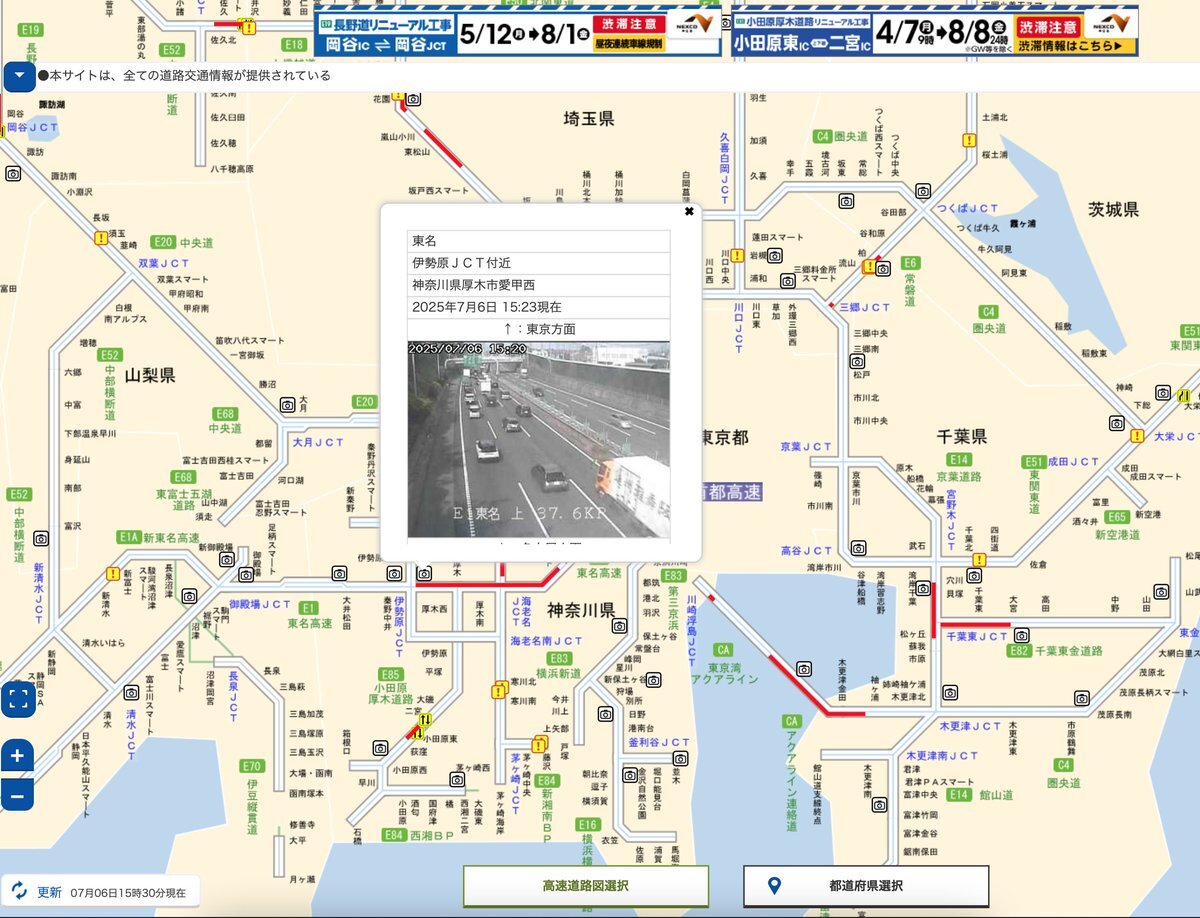The width and height of the screenshot is (1200, 918).
Task: Open the camera icon beside 金沢自然公園
Action: coord(629,775)
